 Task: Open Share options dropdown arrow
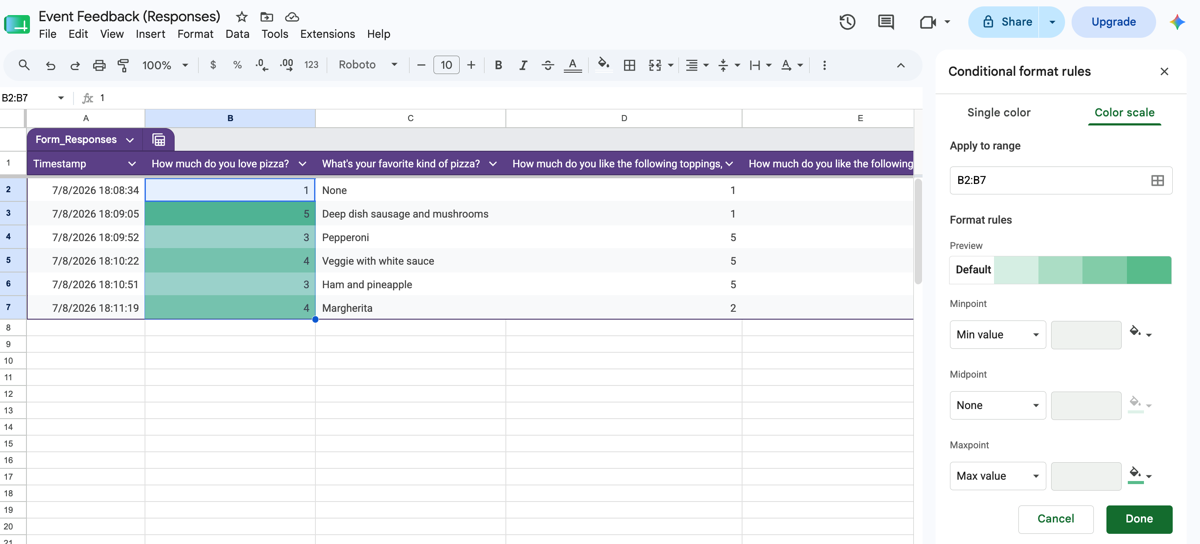tap(1052, 22)
